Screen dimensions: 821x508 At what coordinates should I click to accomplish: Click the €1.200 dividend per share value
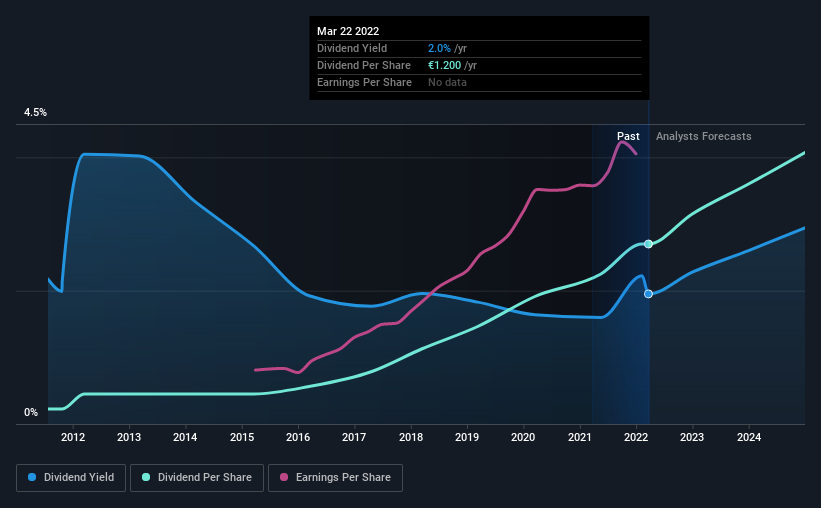[444, 65]
